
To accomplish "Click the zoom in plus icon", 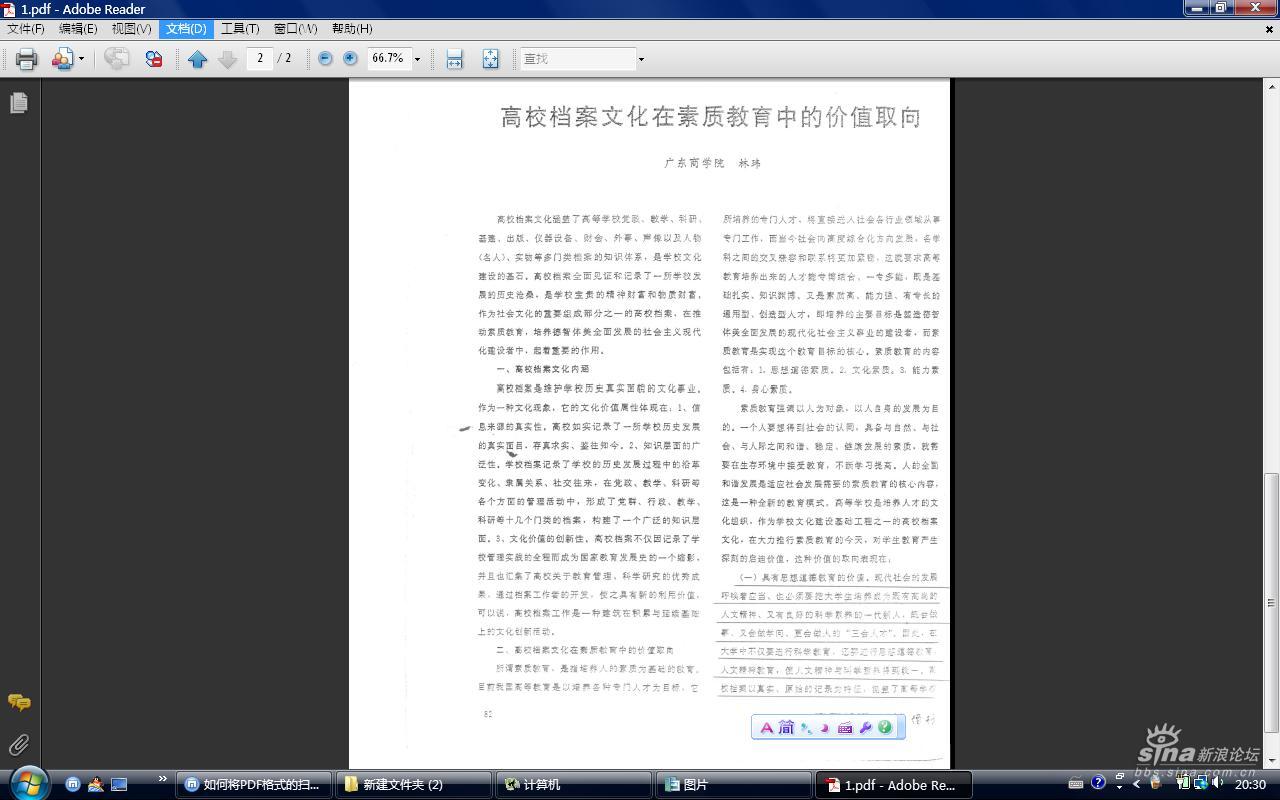I will (x=348, y=58).
